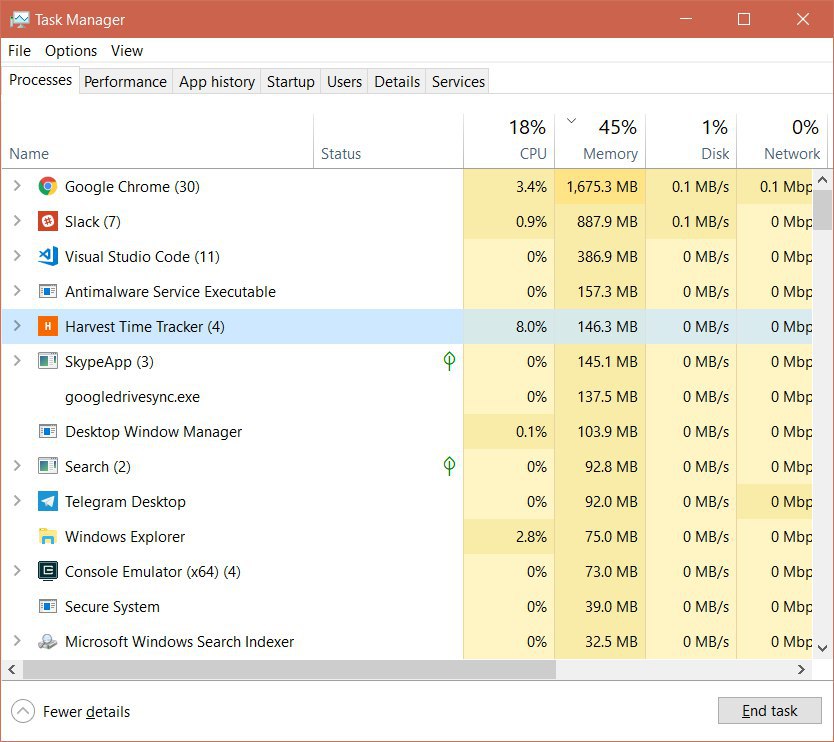
Task: Sort by the CPU column header
Action: point(509,141)
